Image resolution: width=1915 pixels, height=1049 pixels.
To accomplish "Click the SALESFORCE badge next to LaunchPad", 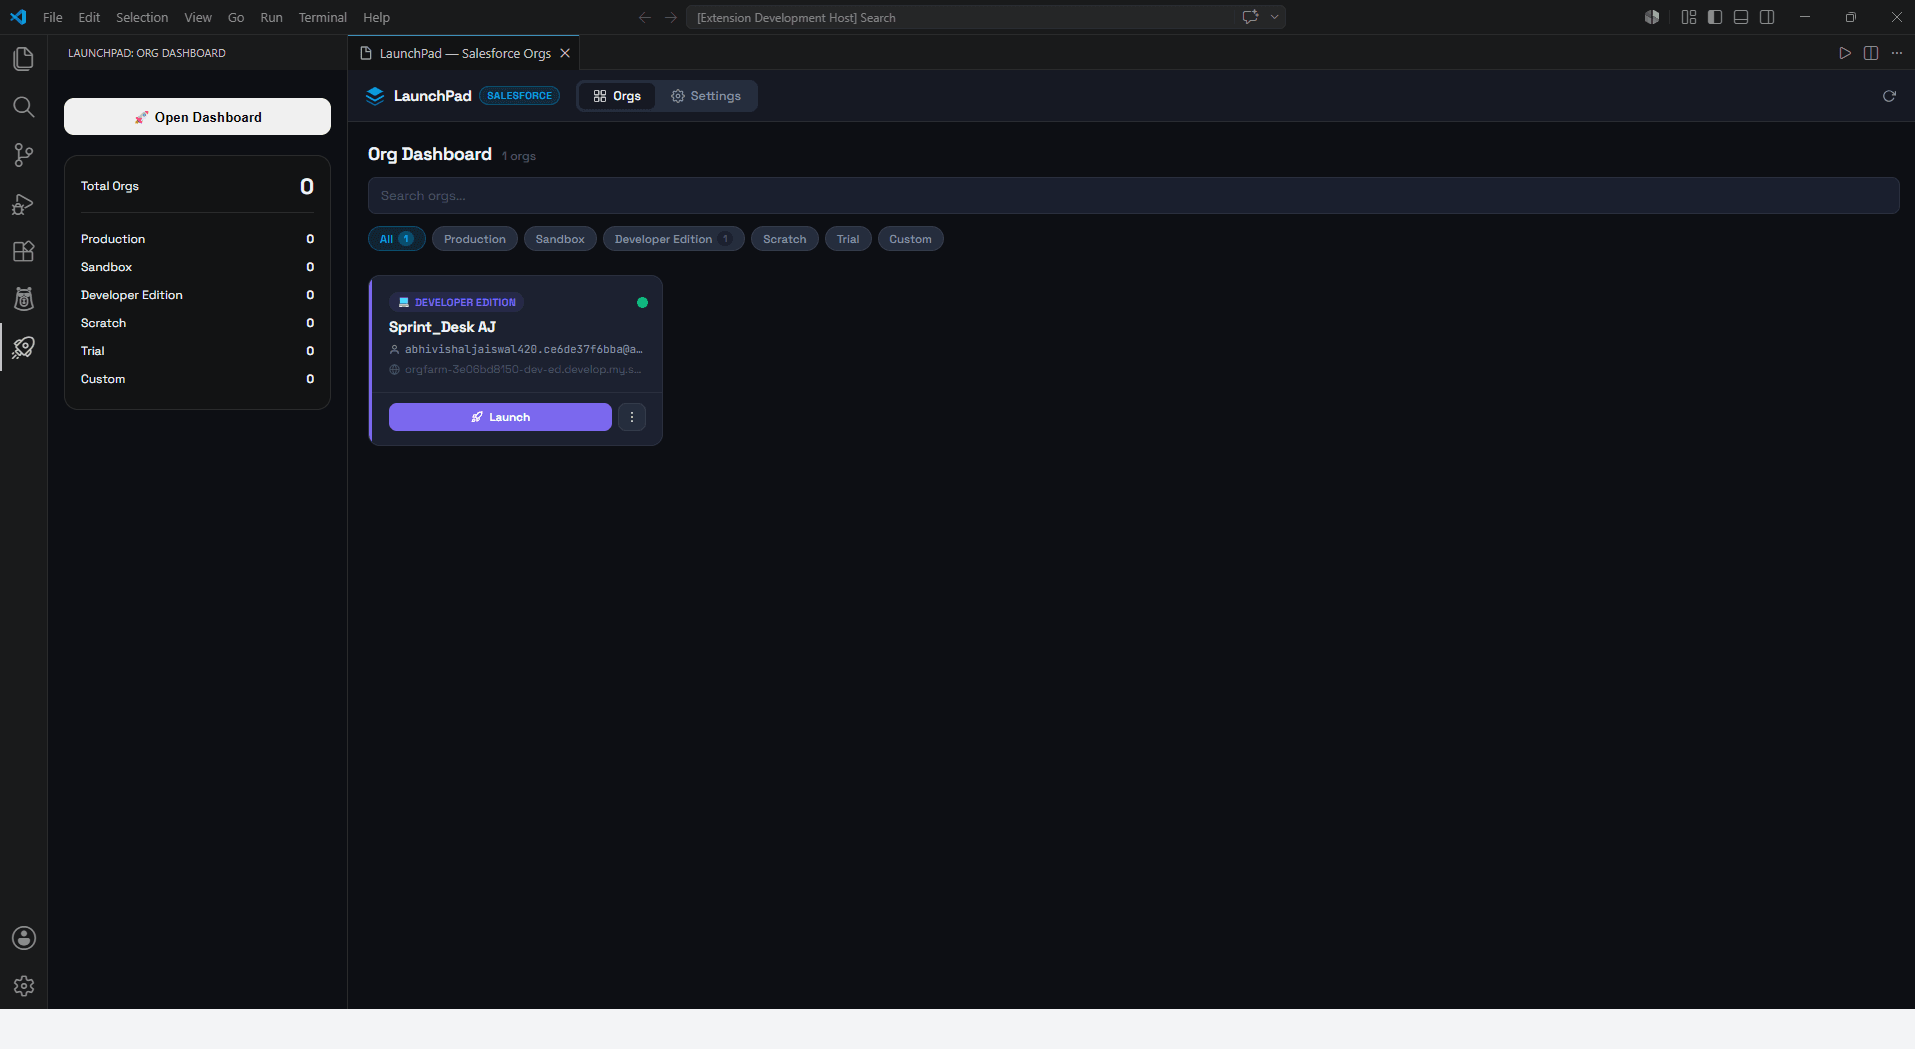I will click(x=519, y=96).
